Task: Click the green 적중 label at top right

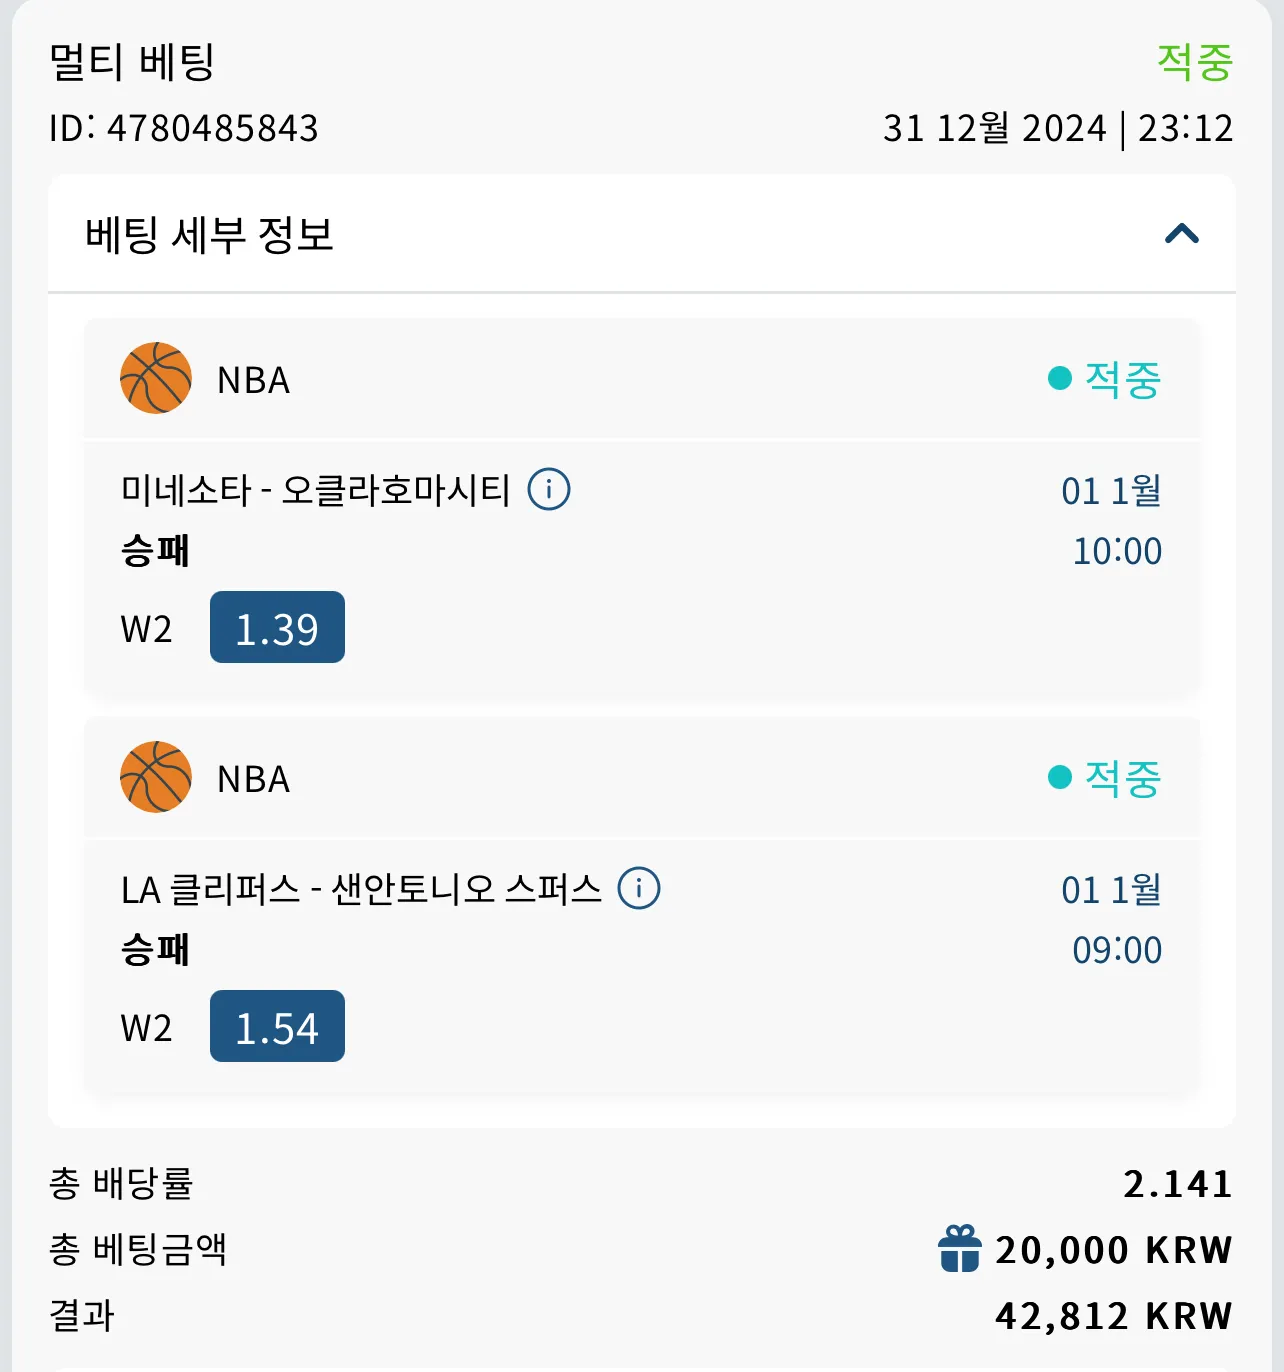Action: pyautogui.click(x=1195, y=62)
